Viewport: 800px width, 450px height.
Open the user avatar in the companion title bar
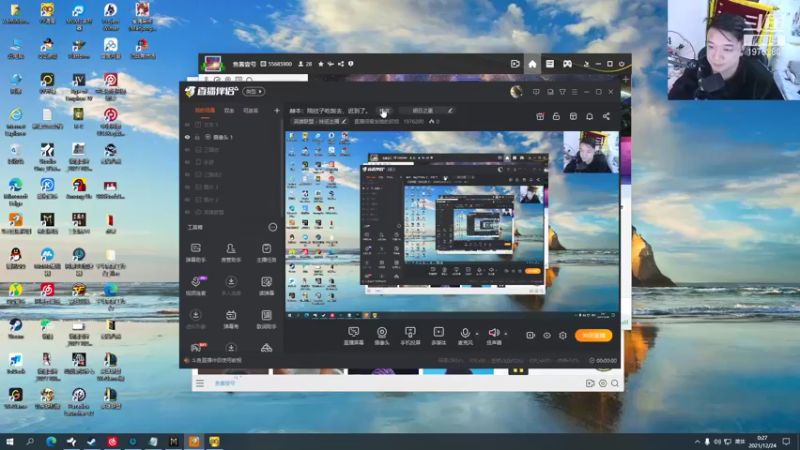coord(516,91)
